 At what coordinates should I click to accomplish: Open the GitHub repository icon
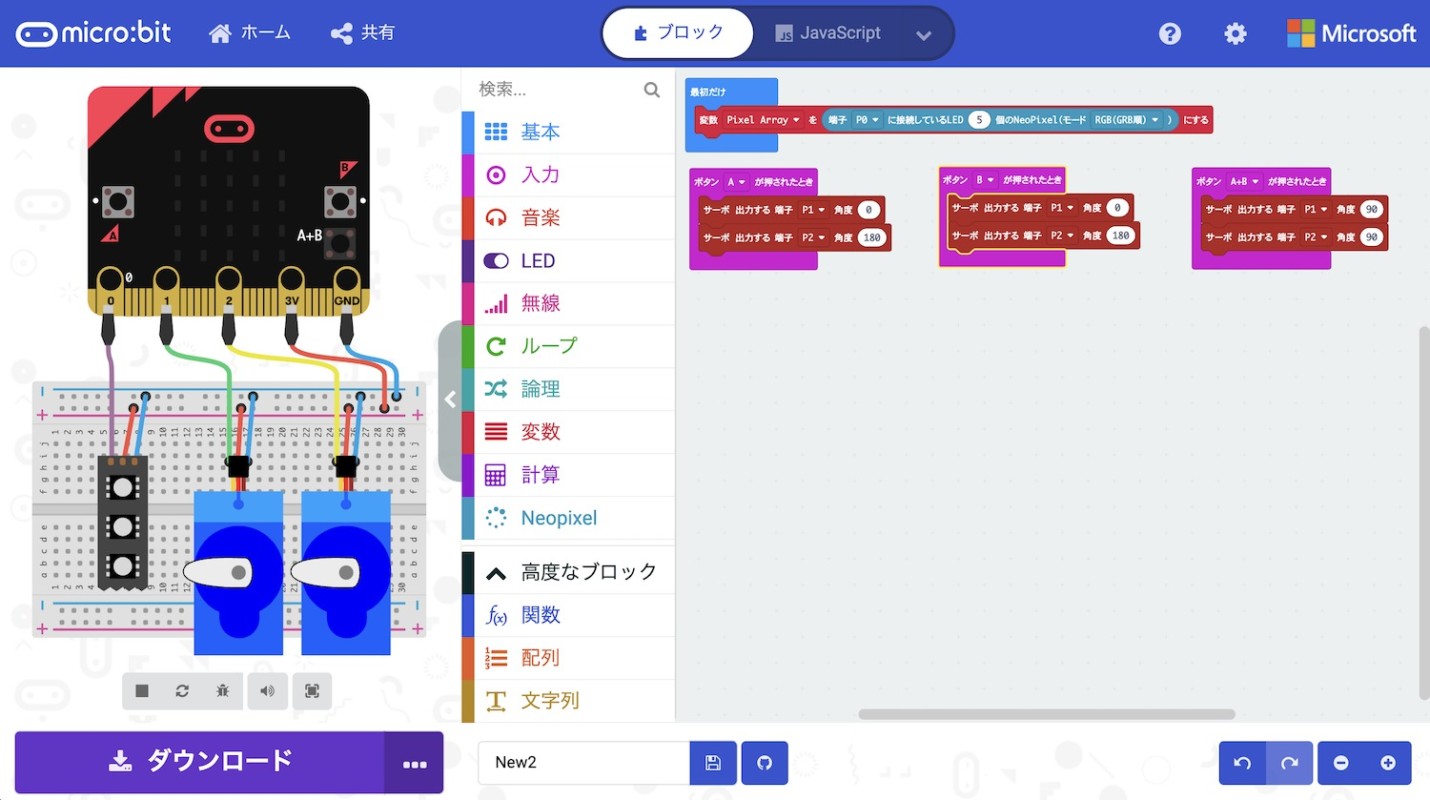[x=764, y=762]
